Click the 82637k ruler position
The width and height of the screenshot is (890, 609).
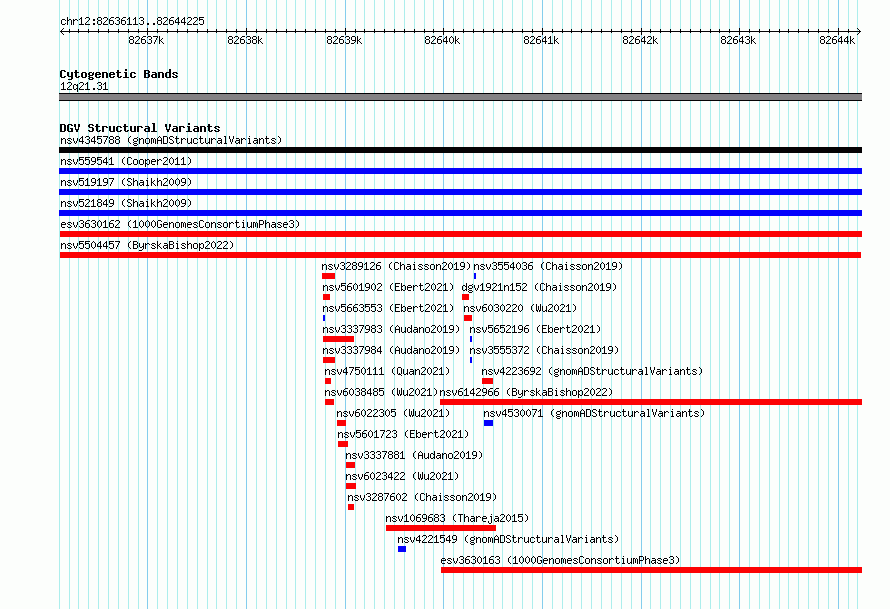click(146, 40)
